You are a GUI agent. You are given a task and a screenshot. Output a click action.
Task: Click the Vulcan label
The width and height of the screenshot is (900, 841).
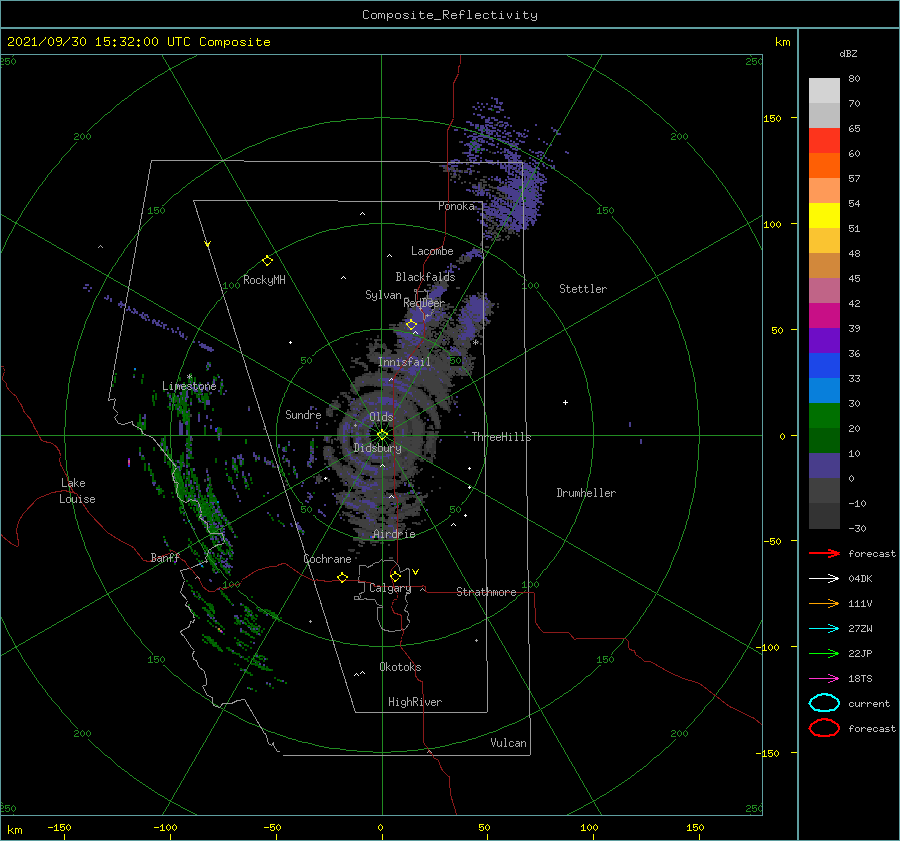508,743
